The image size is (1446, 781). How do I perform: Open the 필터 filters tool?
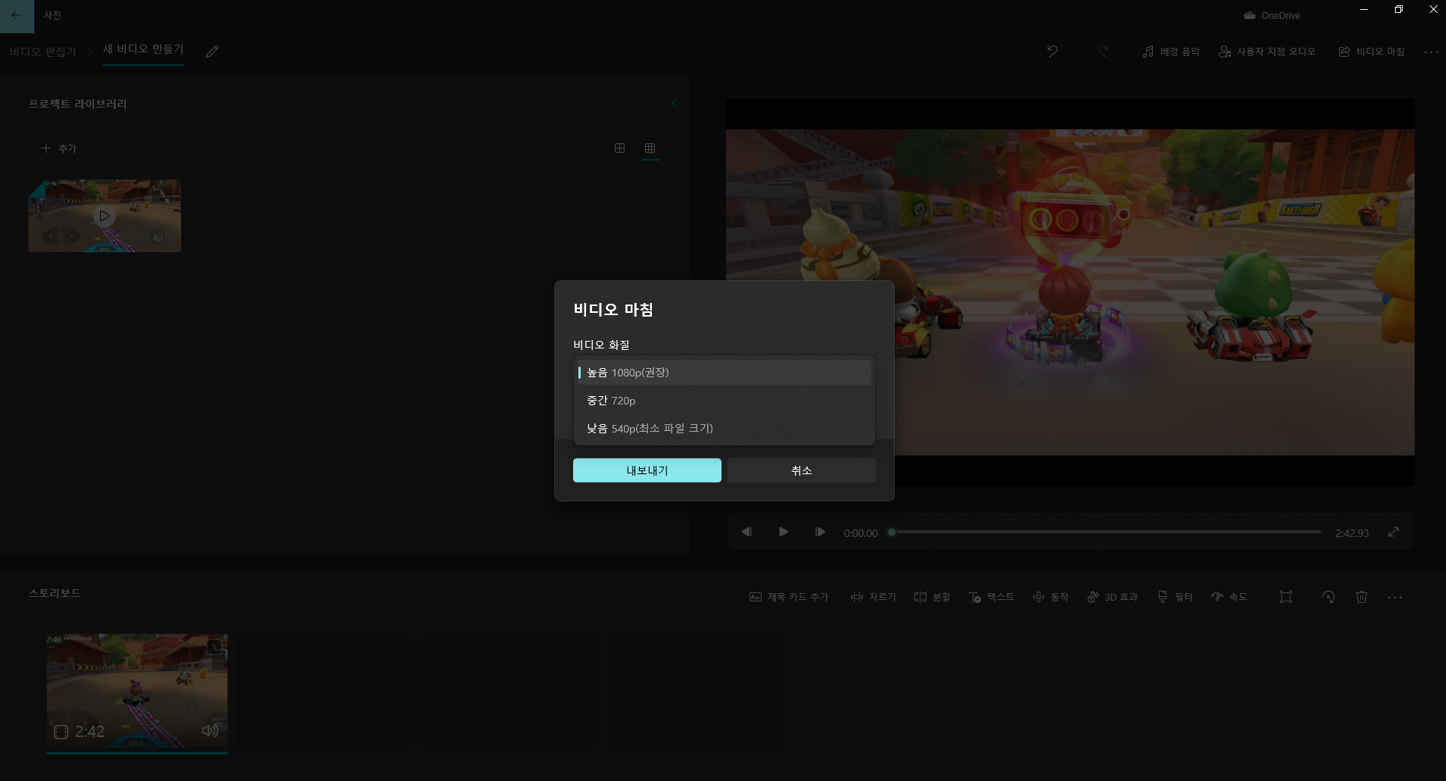[1175, 597]
